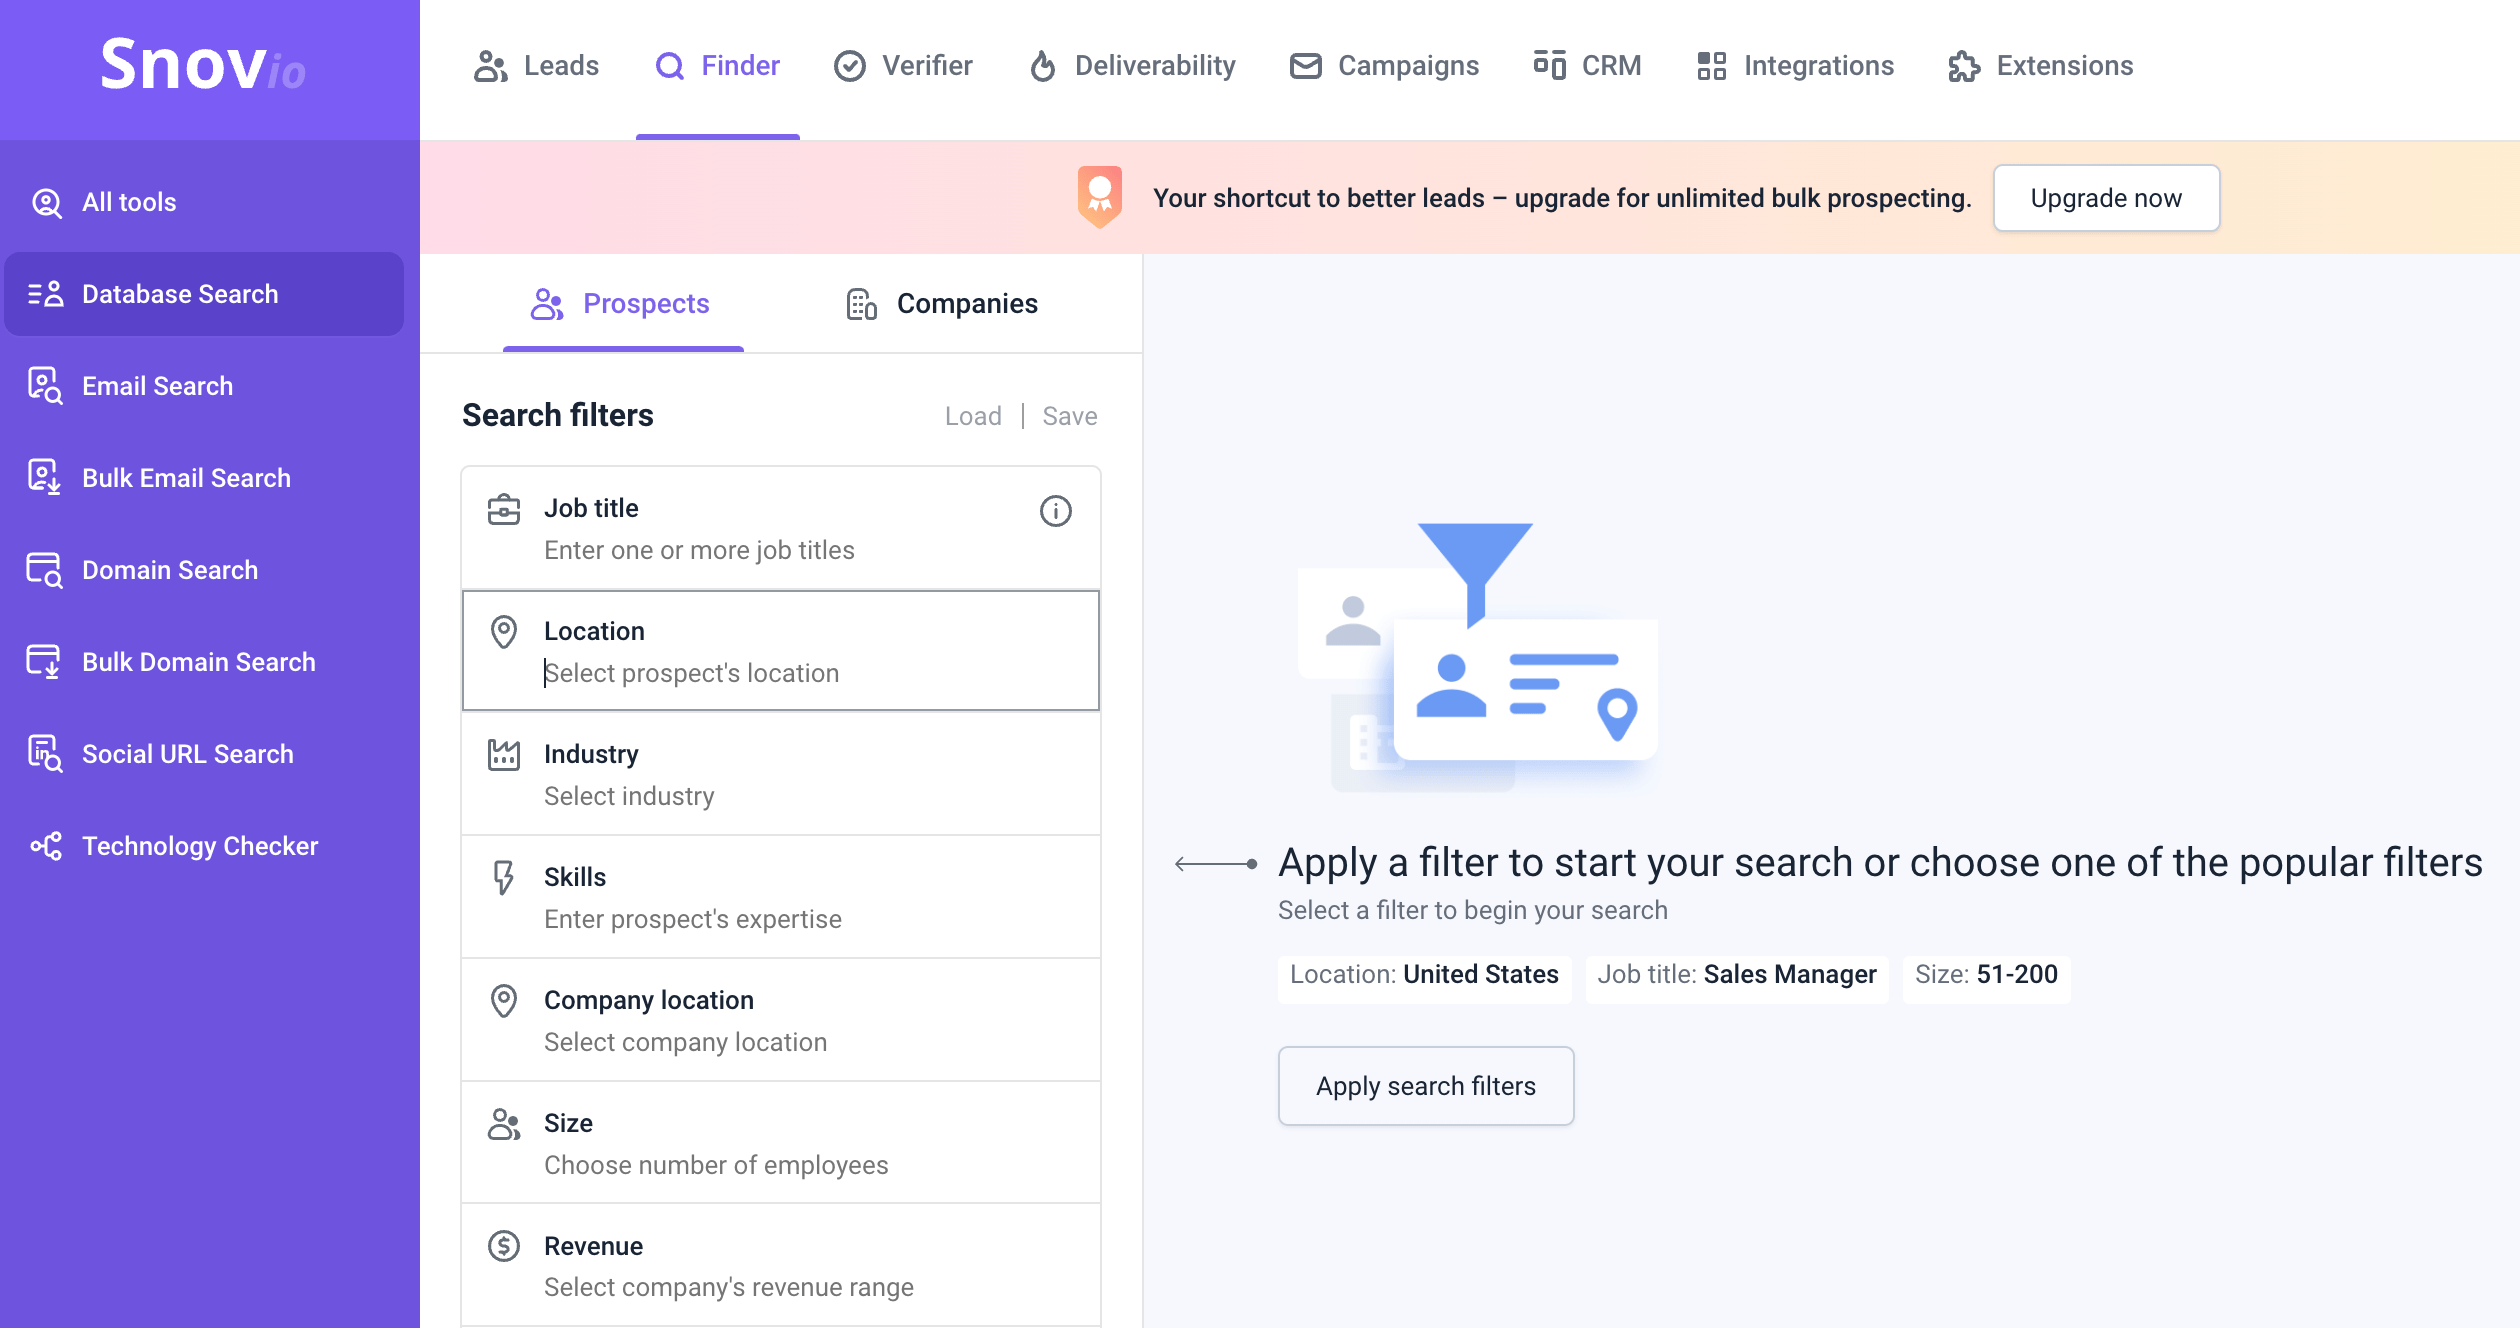The width and height of the screenshot is (2520, 1328).
Task: Open the Campaigns section
Action: 1383,65
